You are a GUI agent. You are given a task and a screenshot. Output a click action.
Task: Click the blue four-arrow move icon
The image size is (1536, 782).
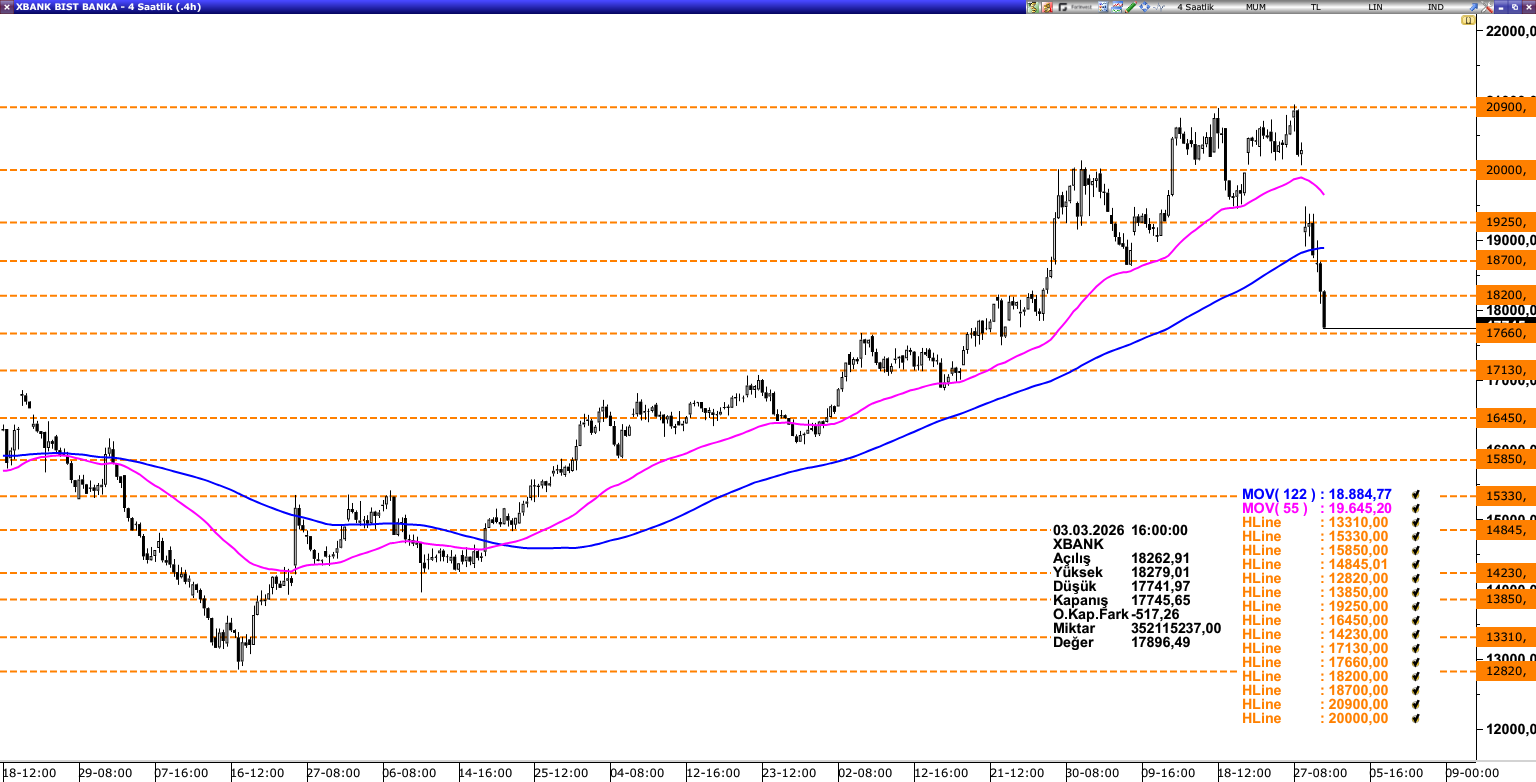pos(1144,7)
